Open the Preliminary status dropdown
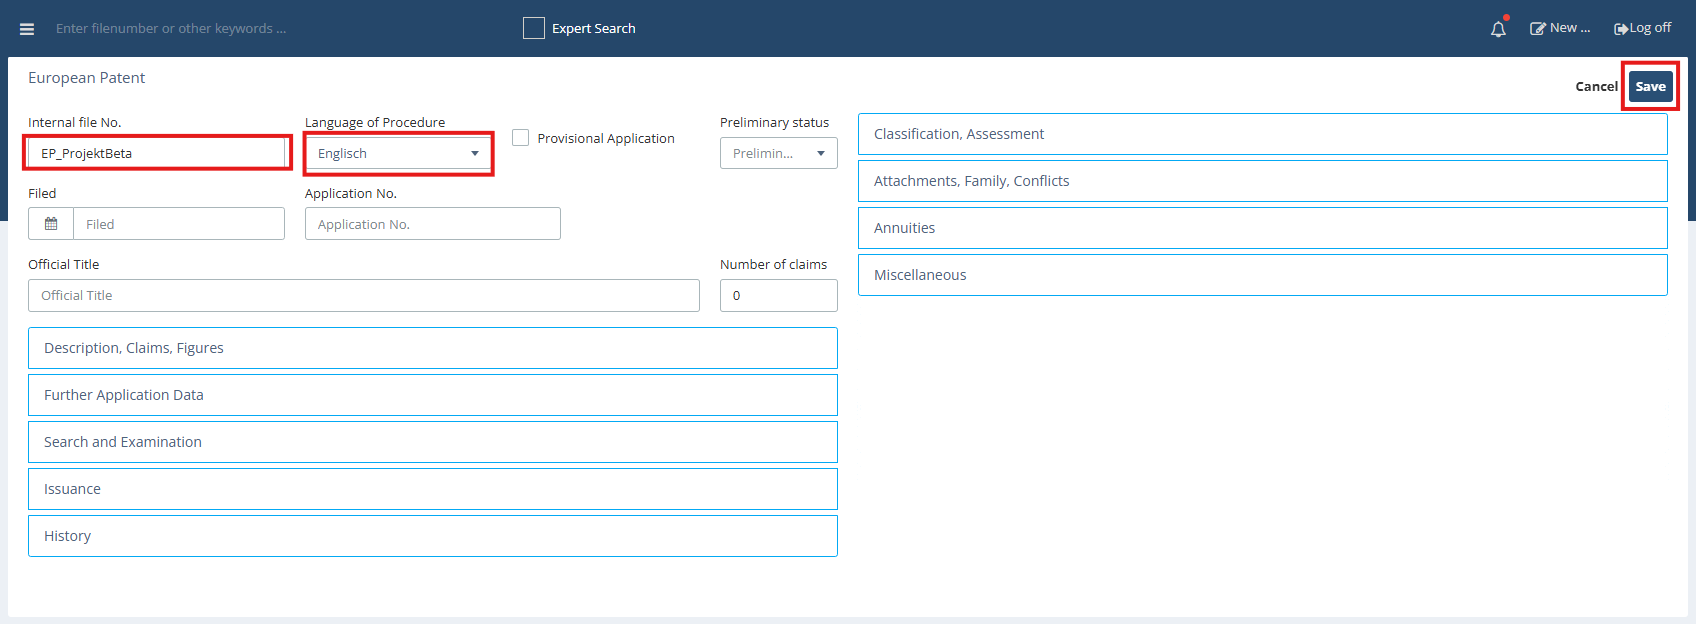The height and width of the screenshot is (624, 1696). 778,153
